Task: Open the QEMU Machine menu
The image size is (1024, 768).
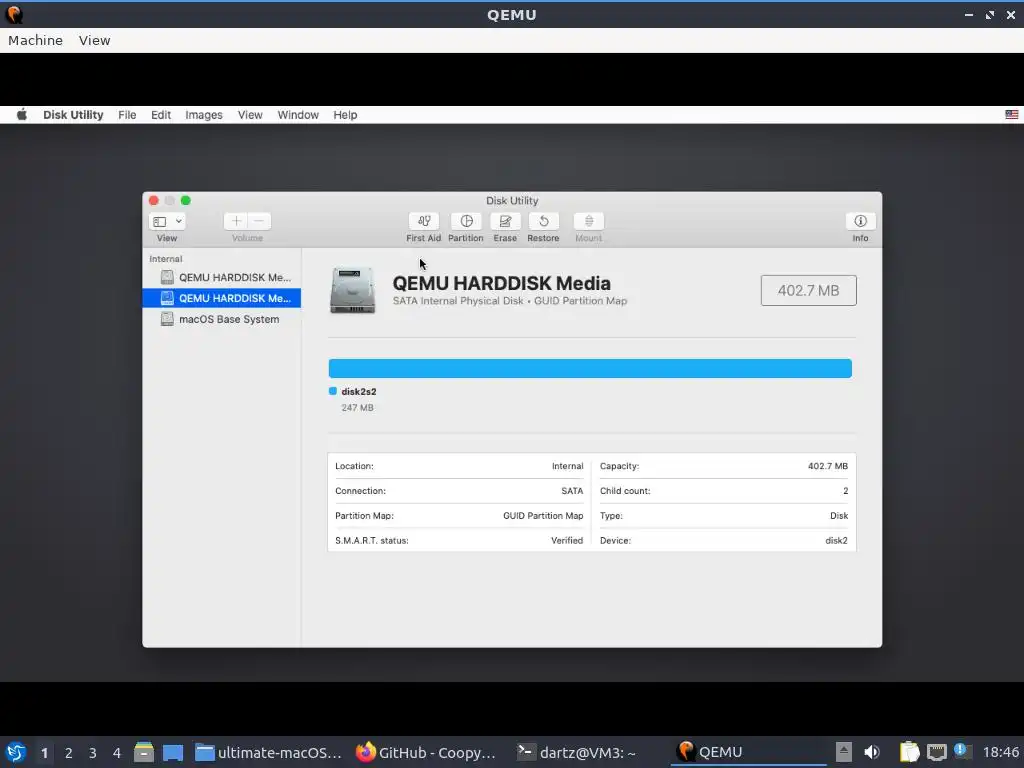Action: tap(35, 40)
